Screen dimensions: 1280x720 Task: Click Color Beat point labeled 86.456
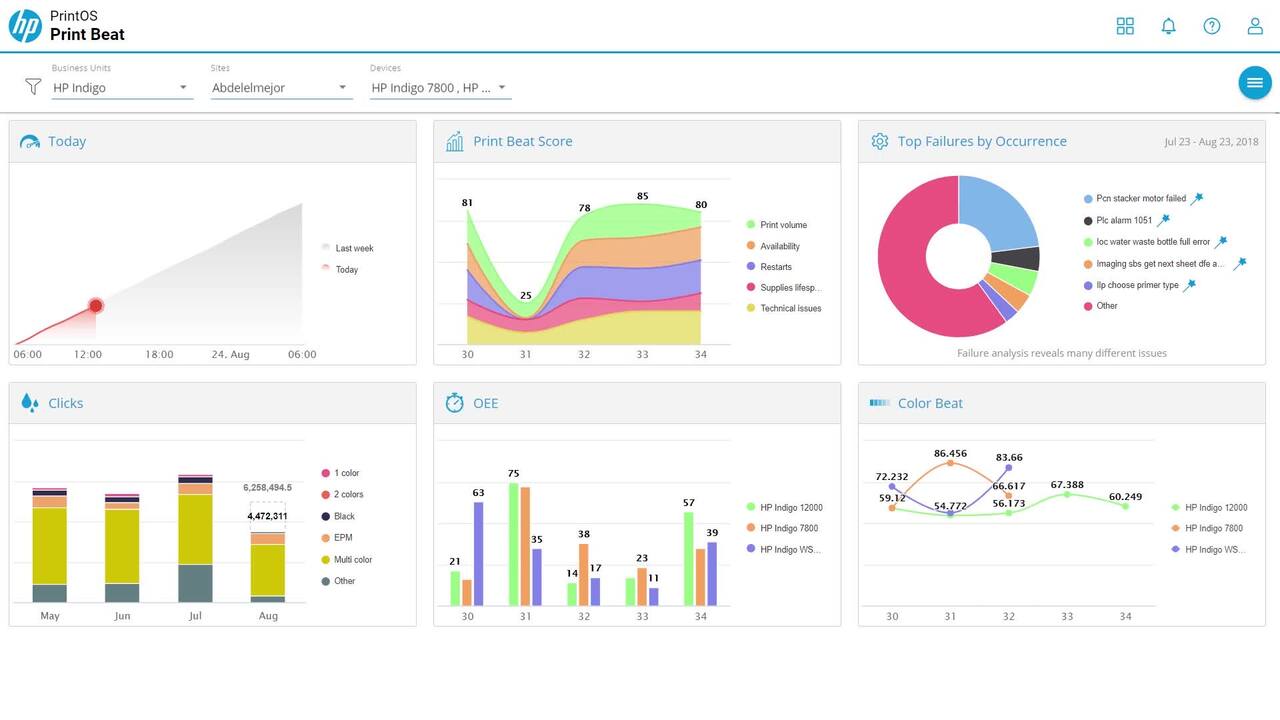950,463
